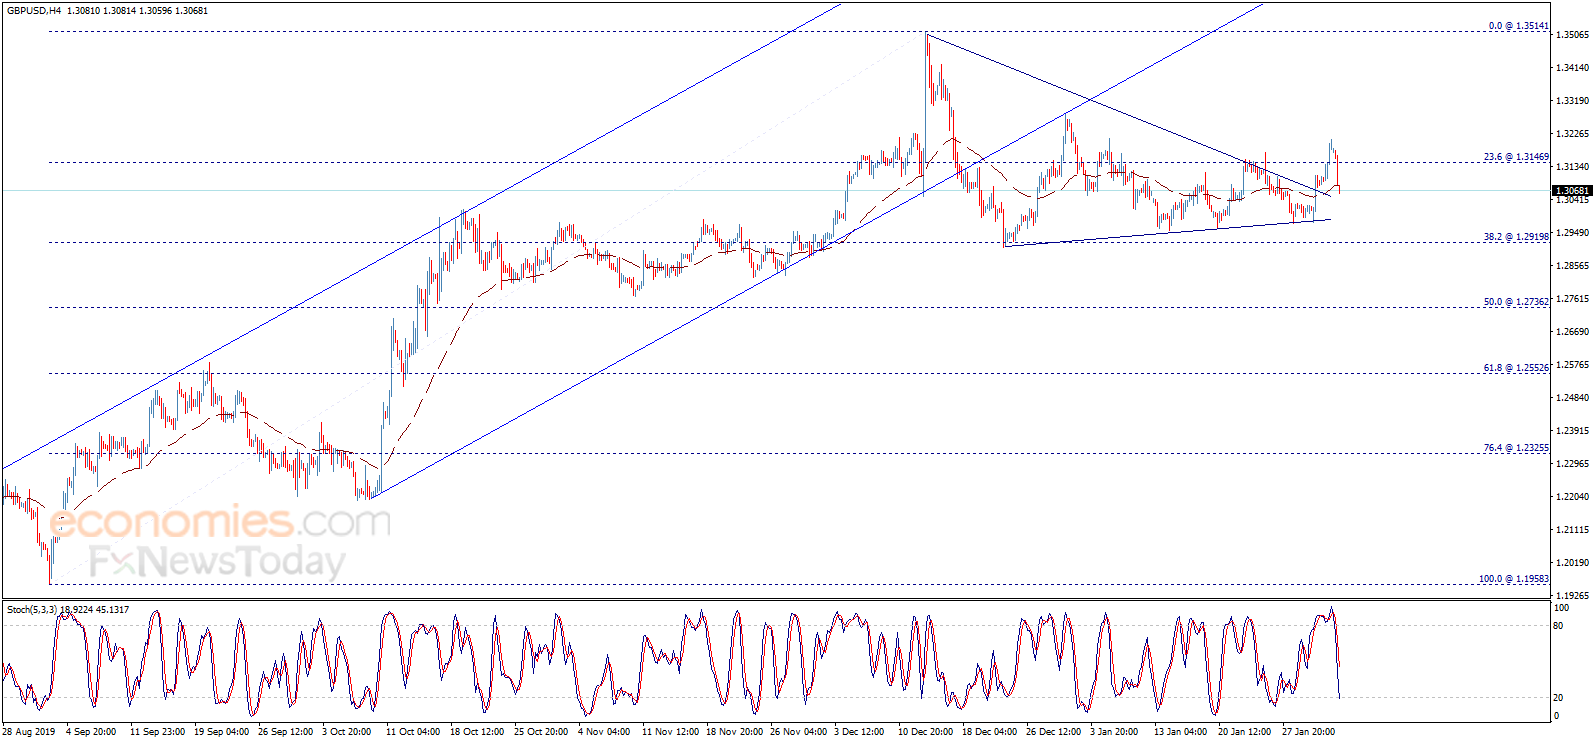The height and width of the screenshot is (743, 1596).
Task: Click price axis value 1.23915
Action: coord(1572,431)
